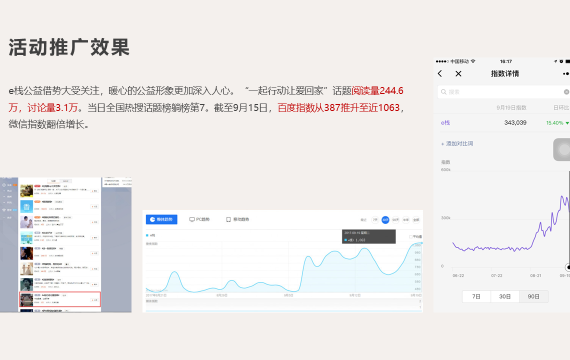The height and width of the screenshot is (360, 570).
Task: Select the 90-day circle in Baidu chart
Action: pos(396,220)
